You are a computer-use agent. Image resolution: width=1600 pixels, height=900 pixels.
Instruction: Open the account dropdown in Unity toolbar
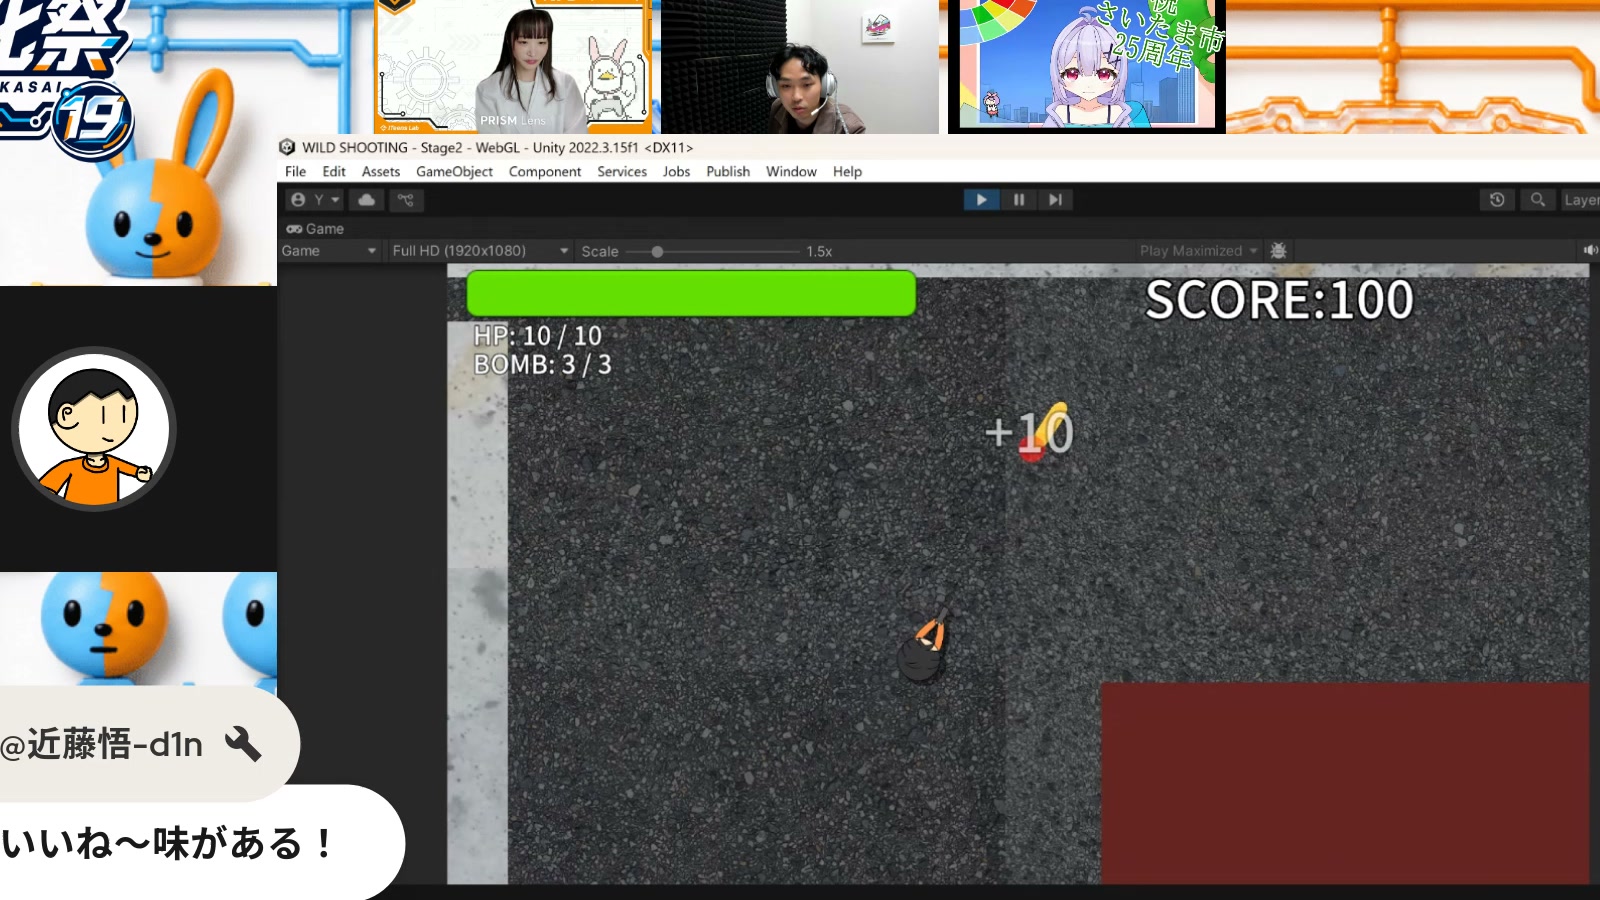[x=315, y=200]
